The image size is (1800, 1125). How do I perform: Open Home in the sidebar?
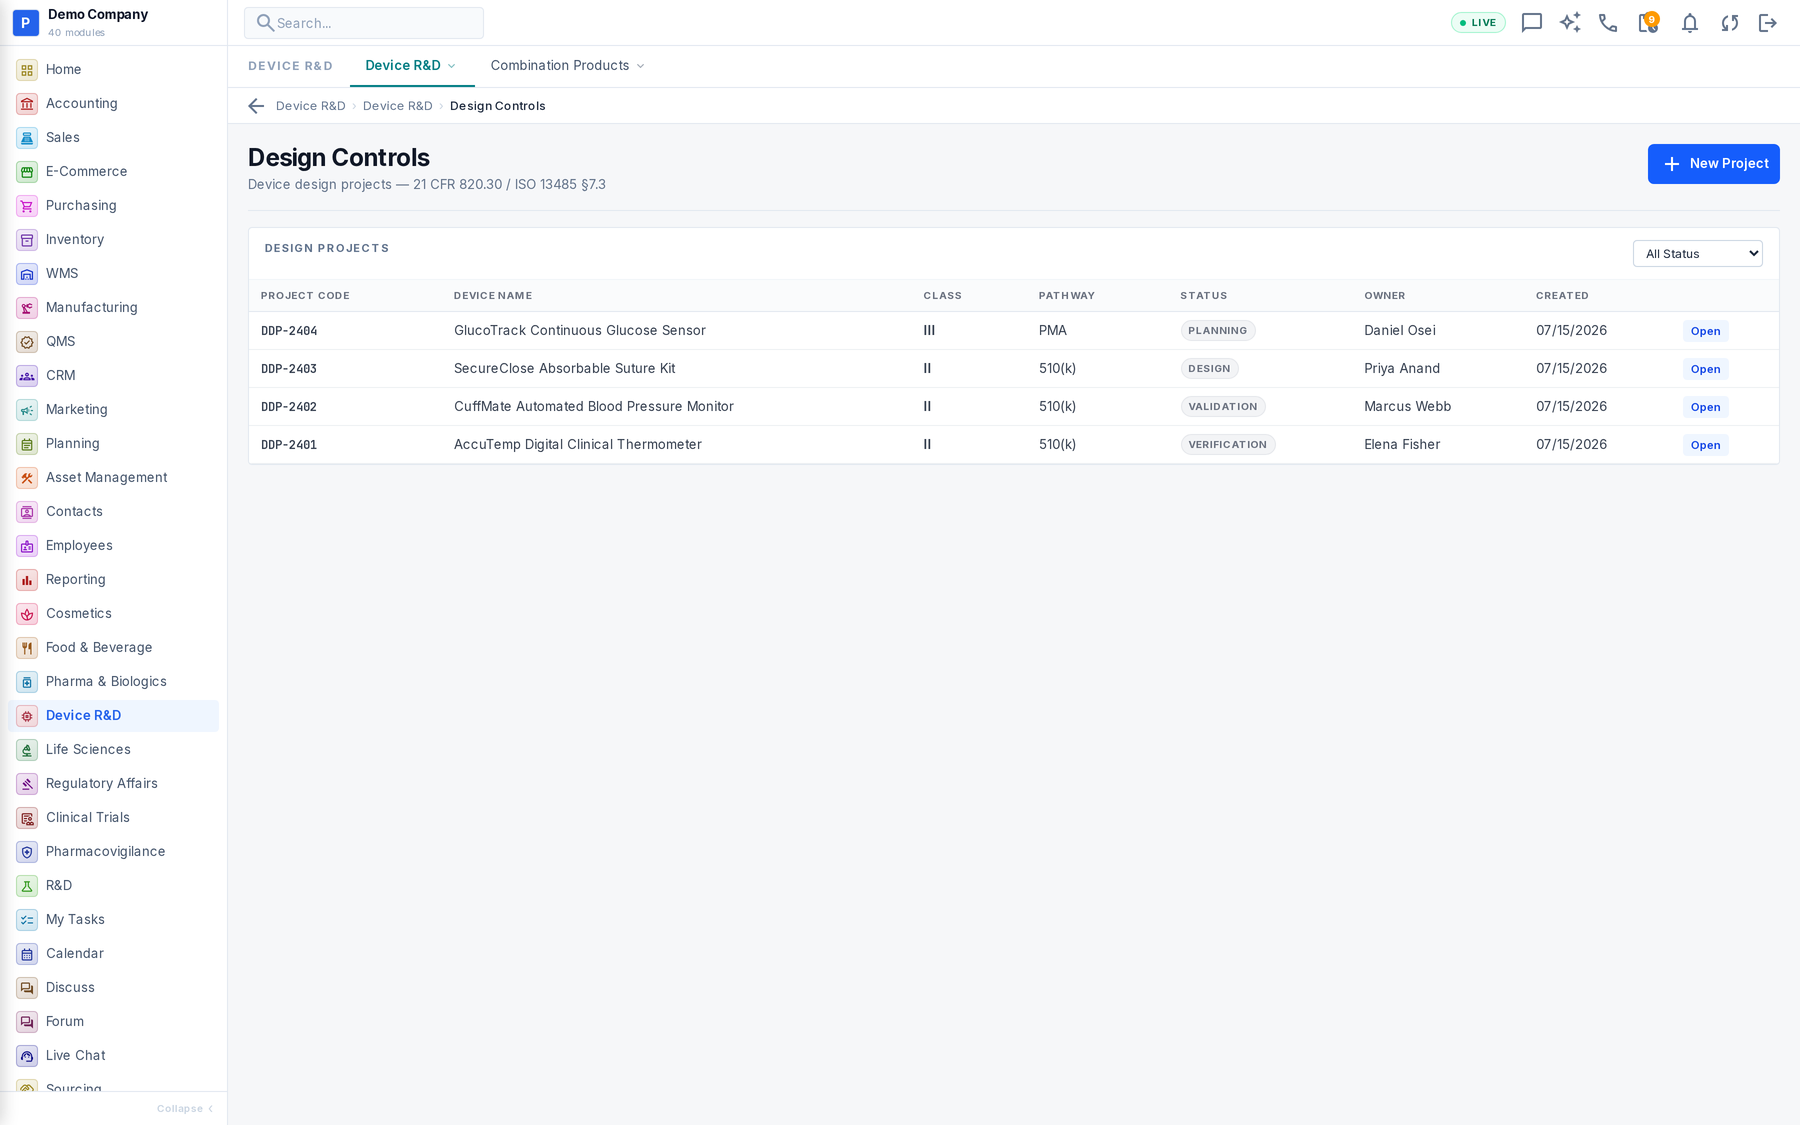113,70
